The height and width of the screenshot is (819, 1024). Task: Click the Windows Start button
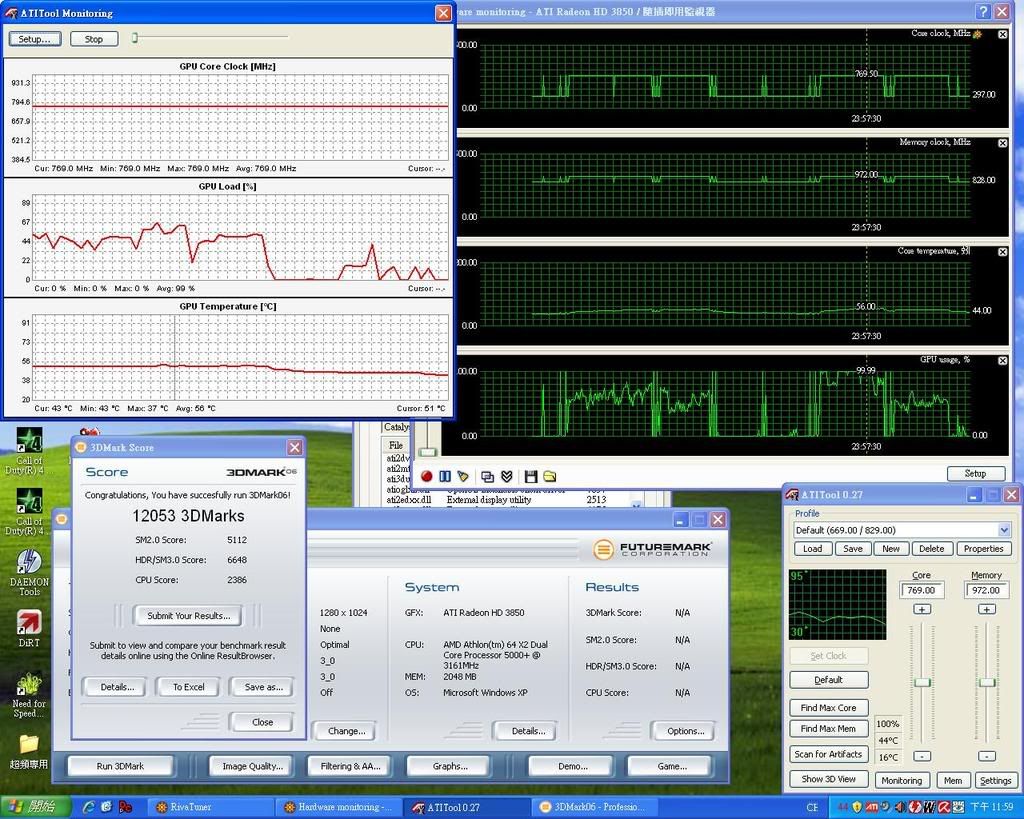[34, 807]
